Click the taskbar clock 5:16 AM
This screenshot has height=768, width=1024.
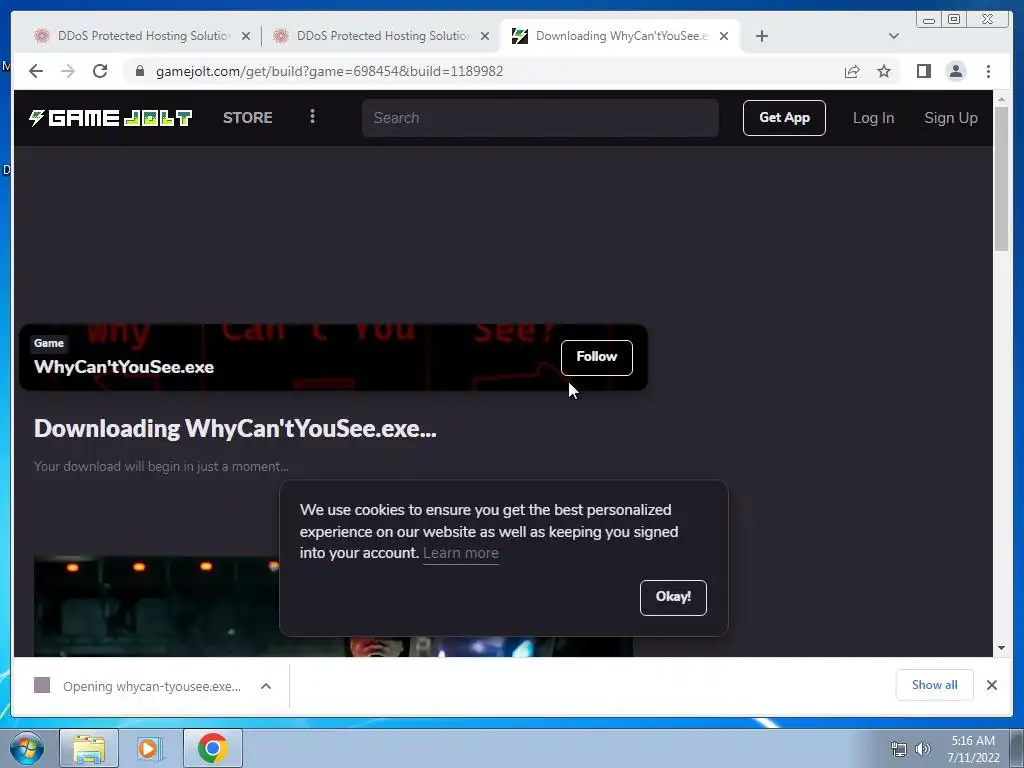pyautogui.click(x=973, y=741)
